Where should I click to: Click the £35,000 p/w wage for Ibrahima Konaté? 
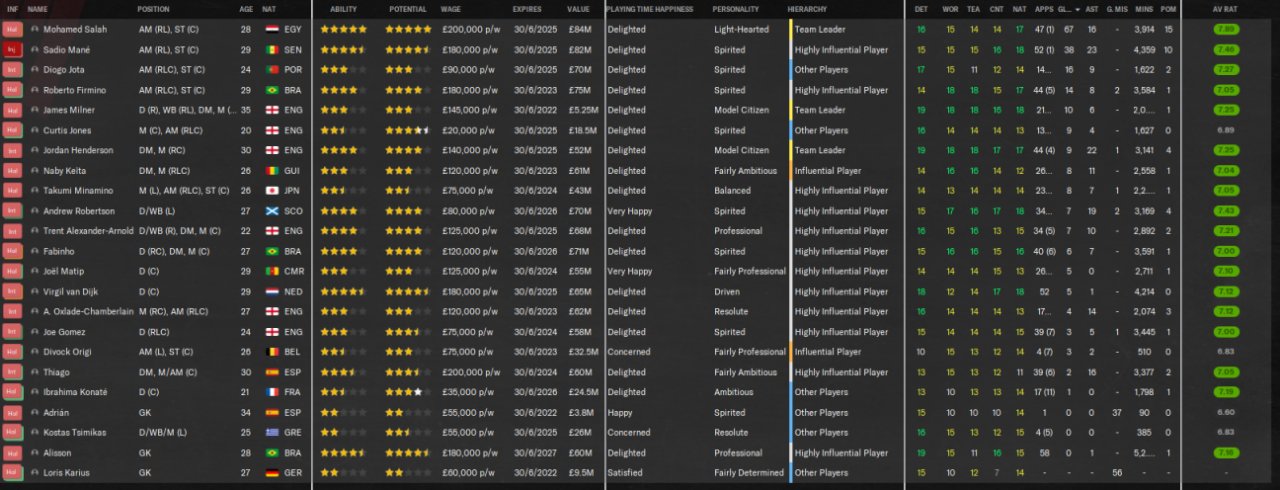[468, 392]
